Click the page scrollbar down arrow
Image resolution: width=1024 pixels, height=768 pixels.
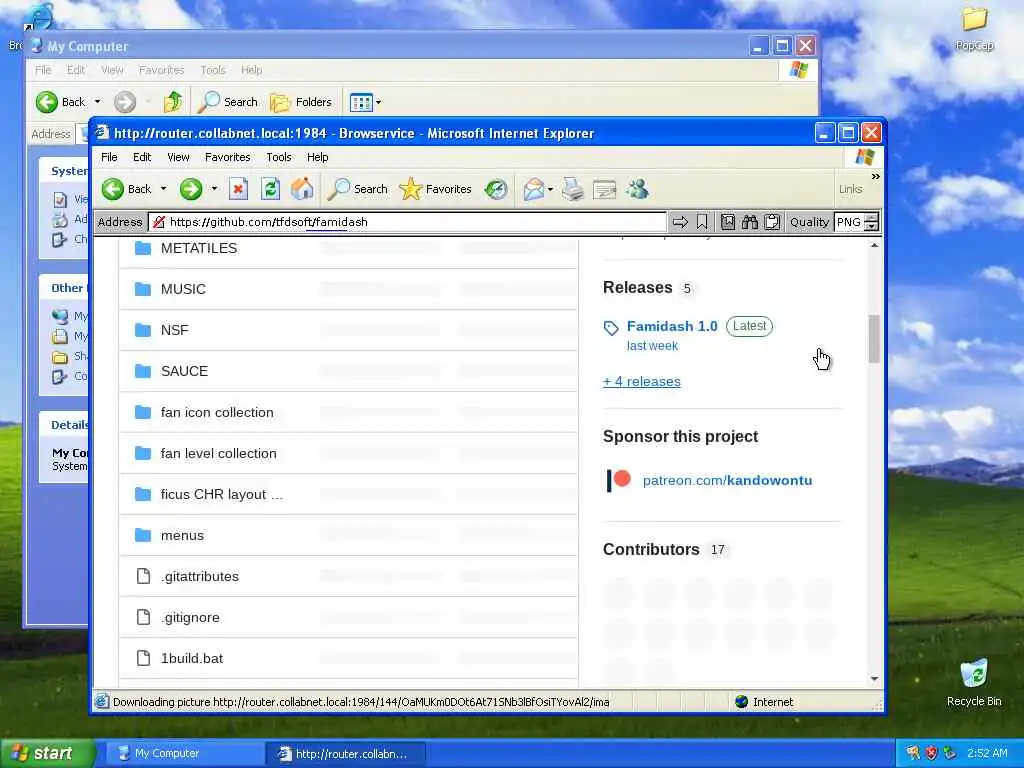tap(874, 679)
